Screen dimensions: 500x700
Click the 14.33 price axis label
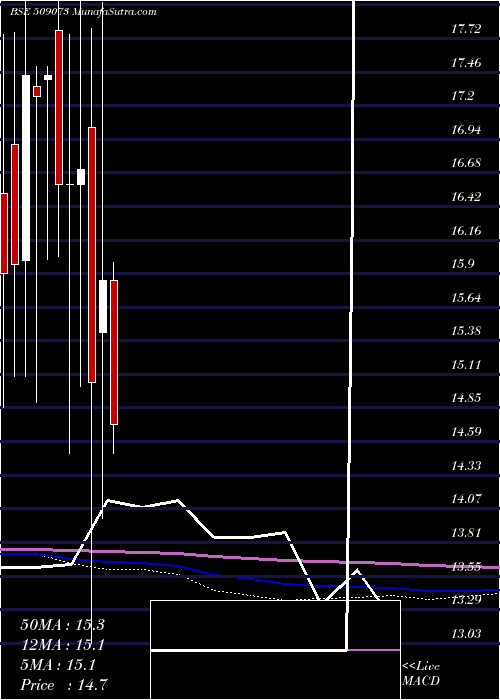pyautogui.click(x=466, y=466)
